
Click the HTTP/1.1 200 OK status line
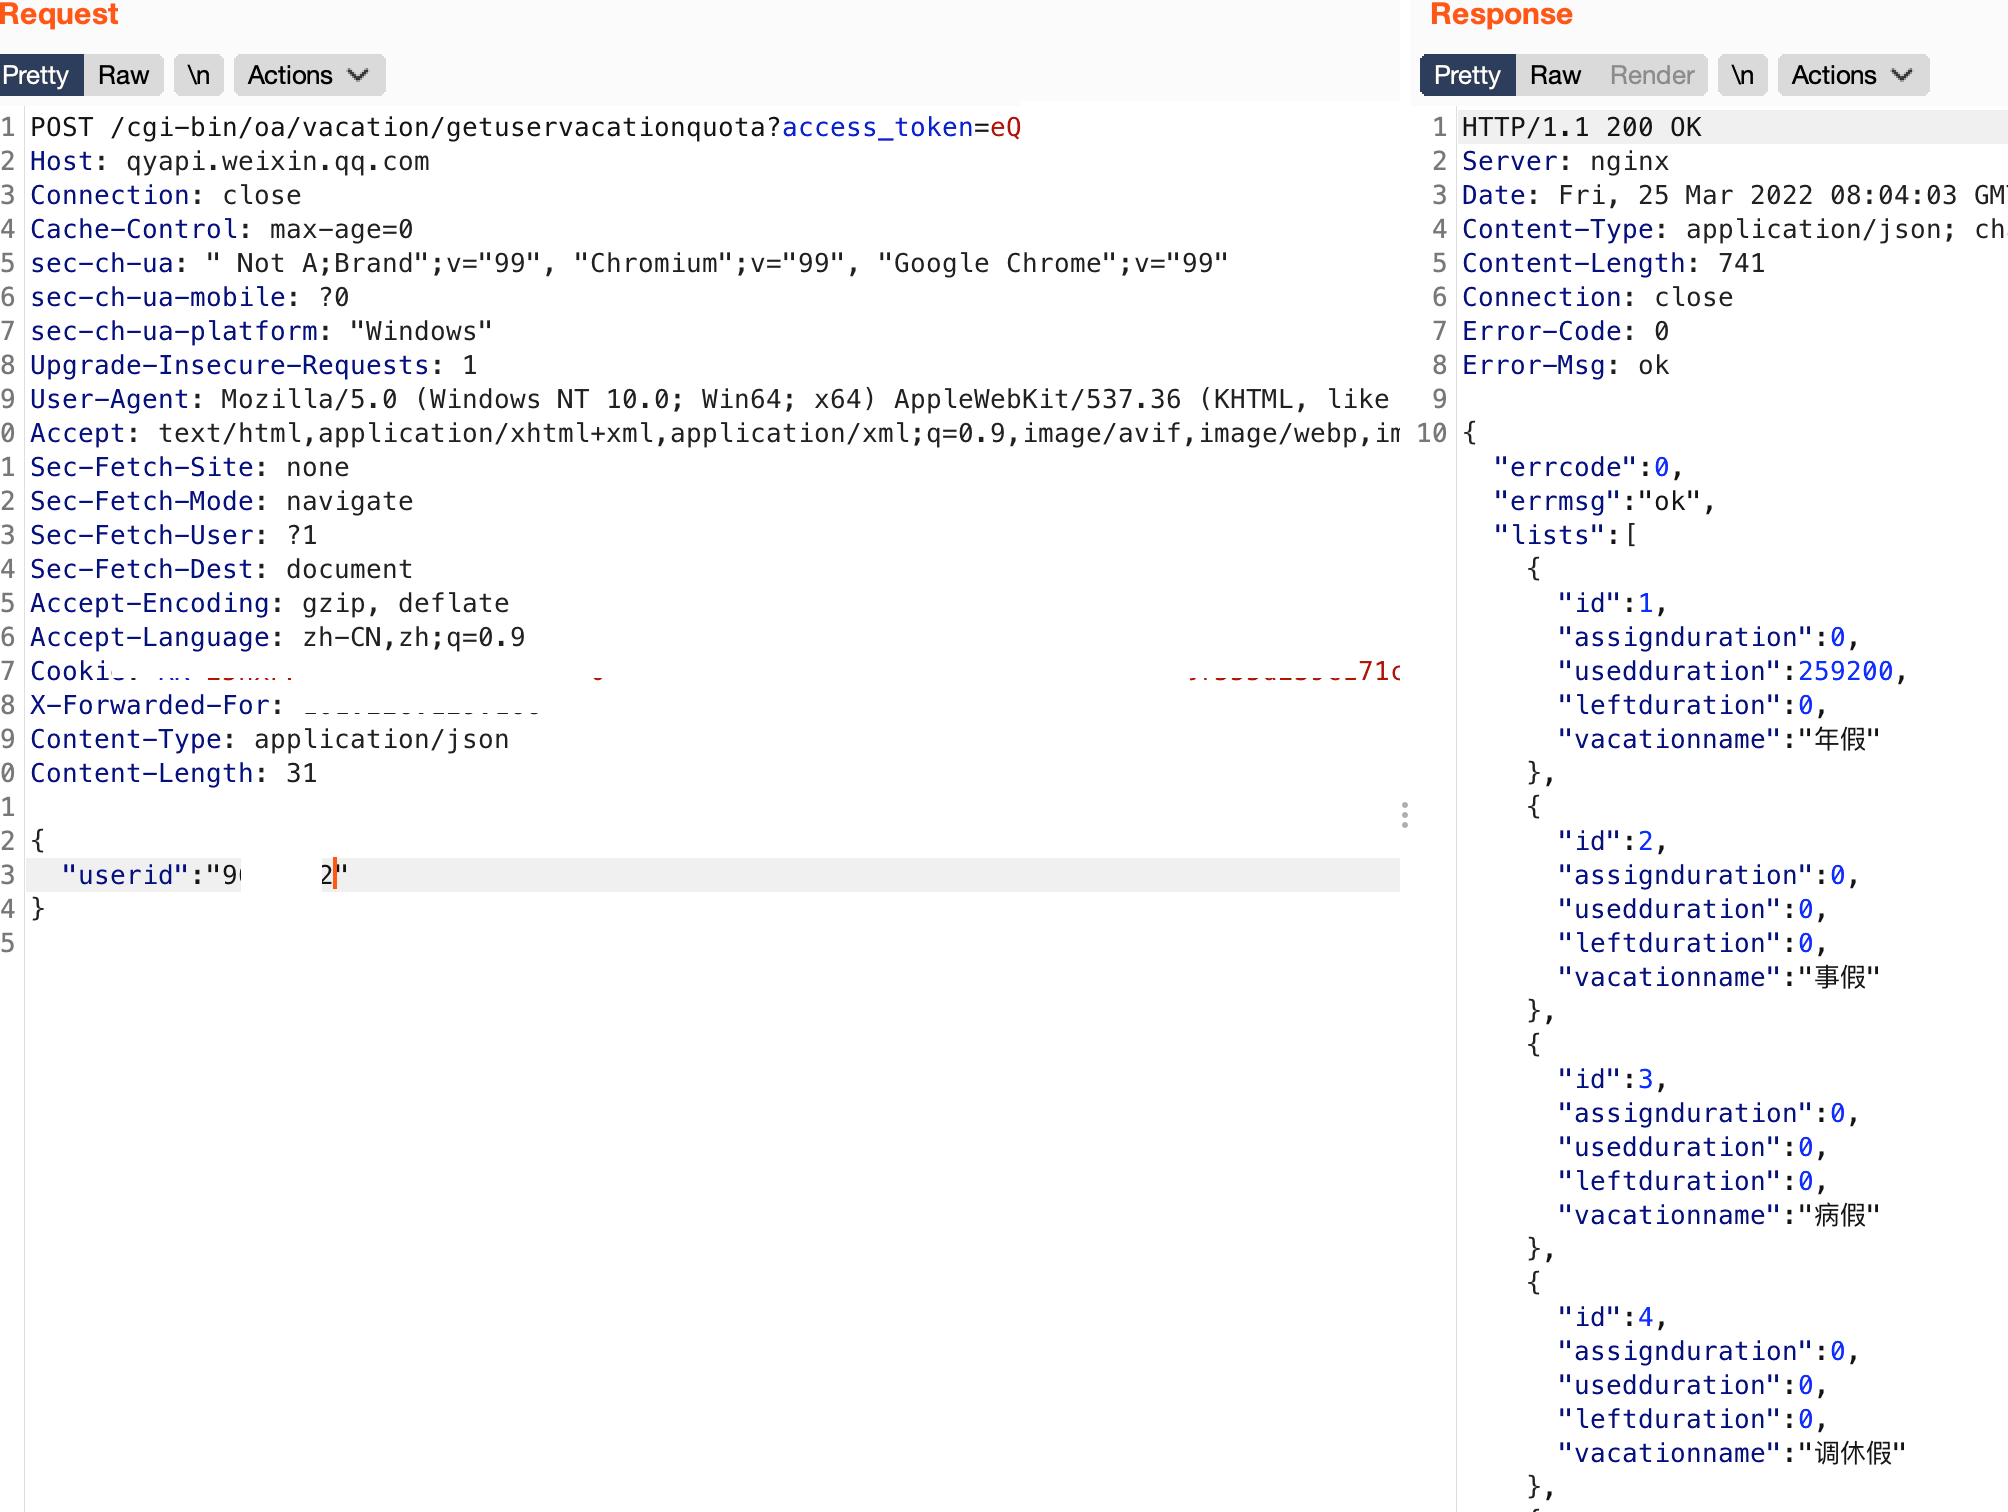[1581, 127]
